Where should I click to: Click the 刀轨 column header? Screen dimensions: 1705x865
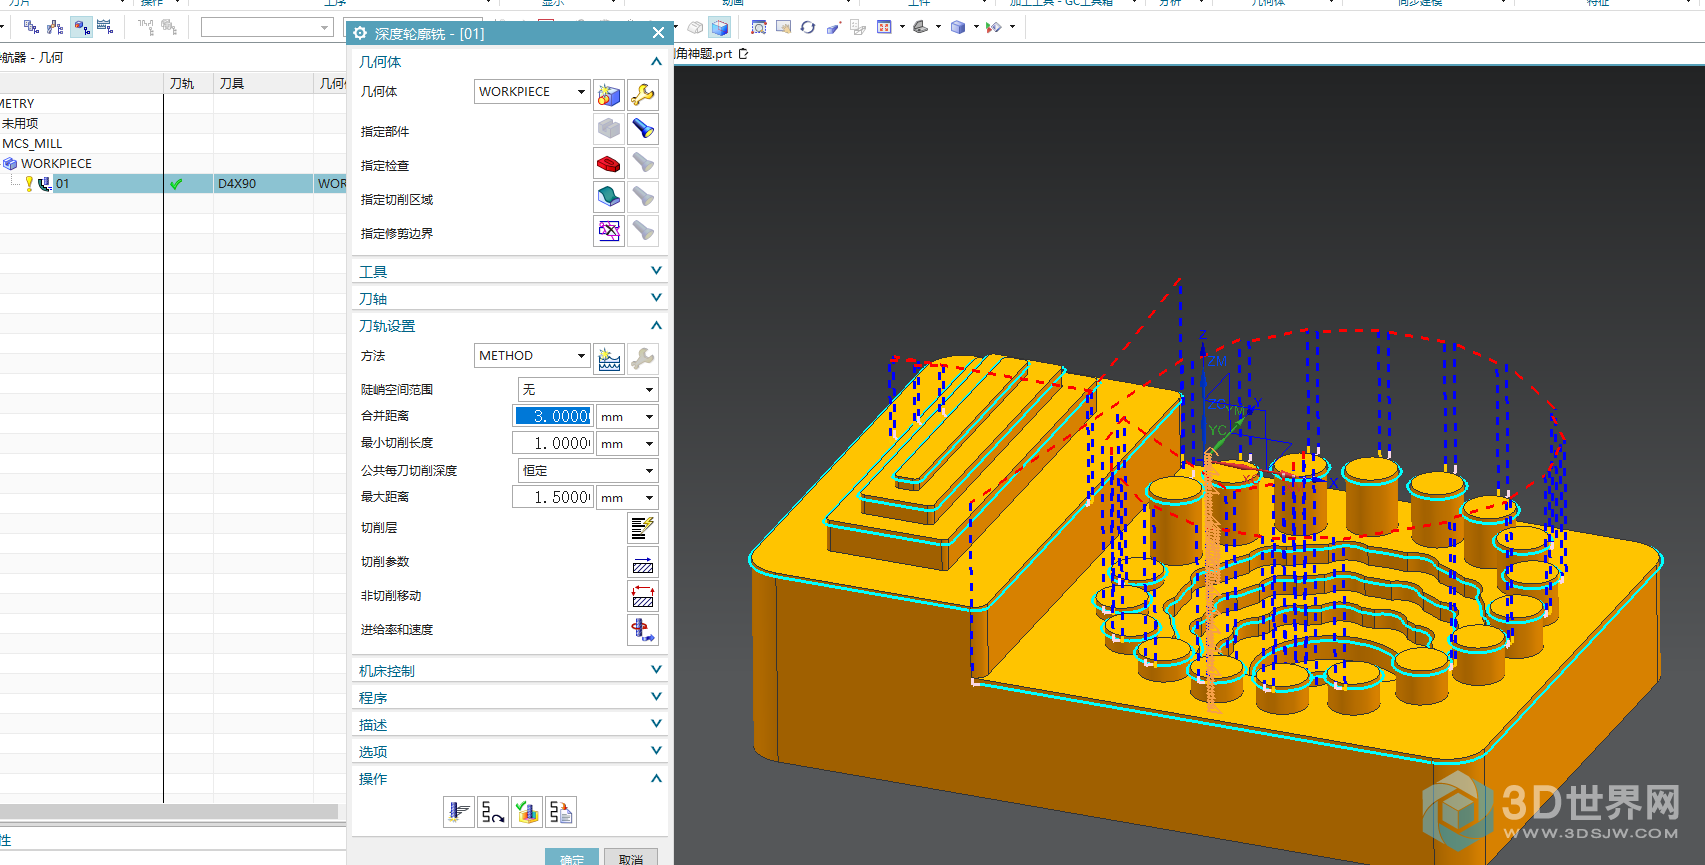[x=188, y=83]
